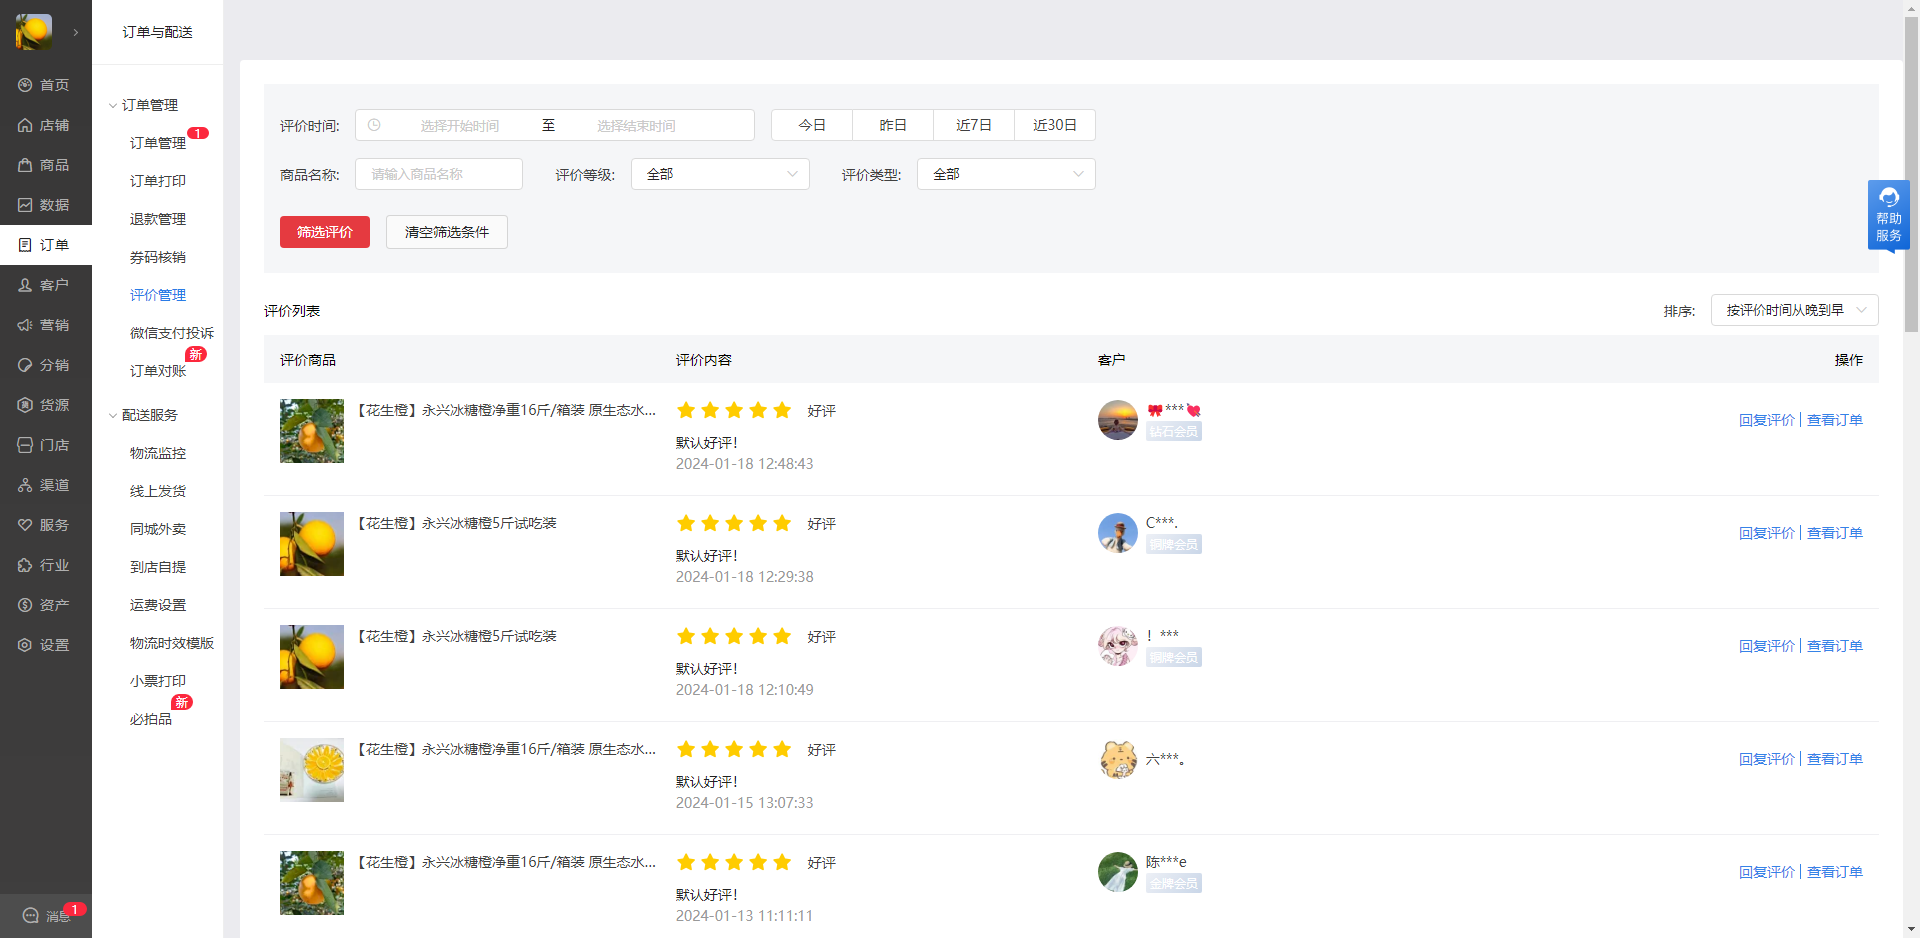Click the 清空筛选条件 button

[447, 232]
